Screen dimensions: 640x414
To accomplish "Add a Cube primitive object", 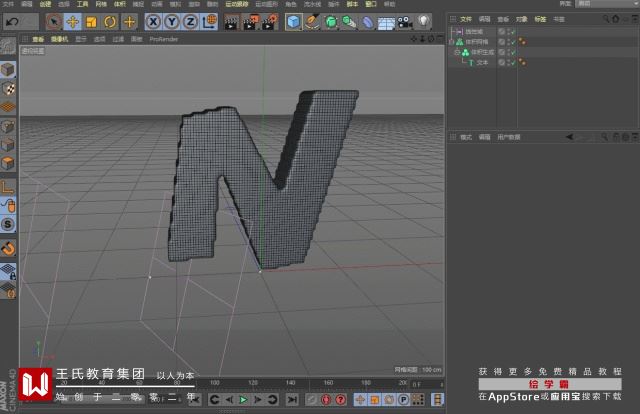I will pos(293,22).
